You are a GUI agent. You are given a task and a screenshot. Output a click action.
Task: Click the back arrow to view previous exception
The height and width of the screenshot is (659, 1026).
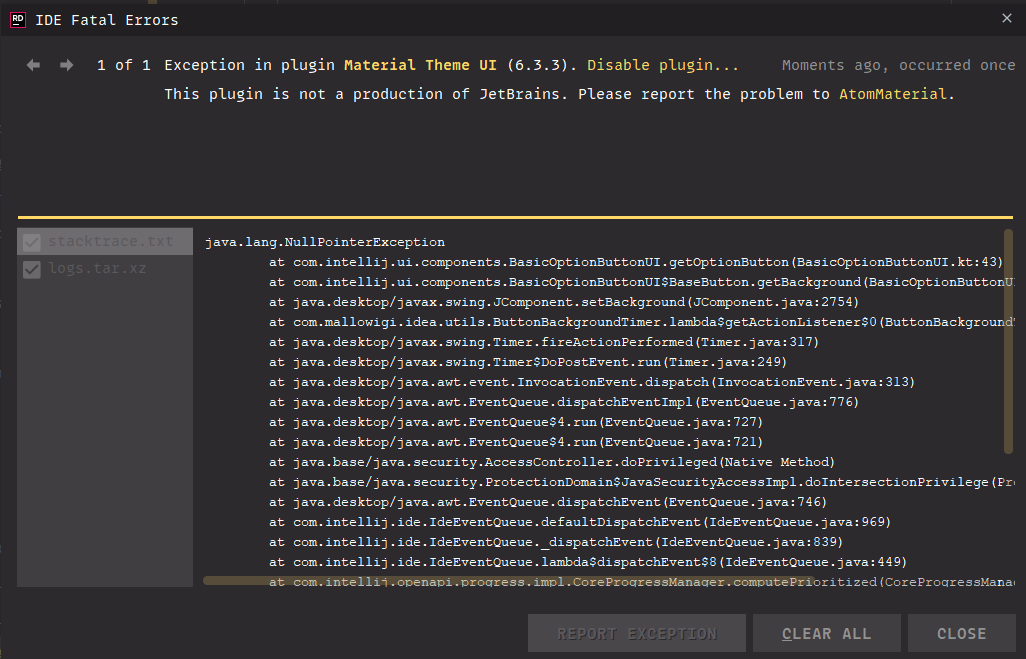point(33,64)
